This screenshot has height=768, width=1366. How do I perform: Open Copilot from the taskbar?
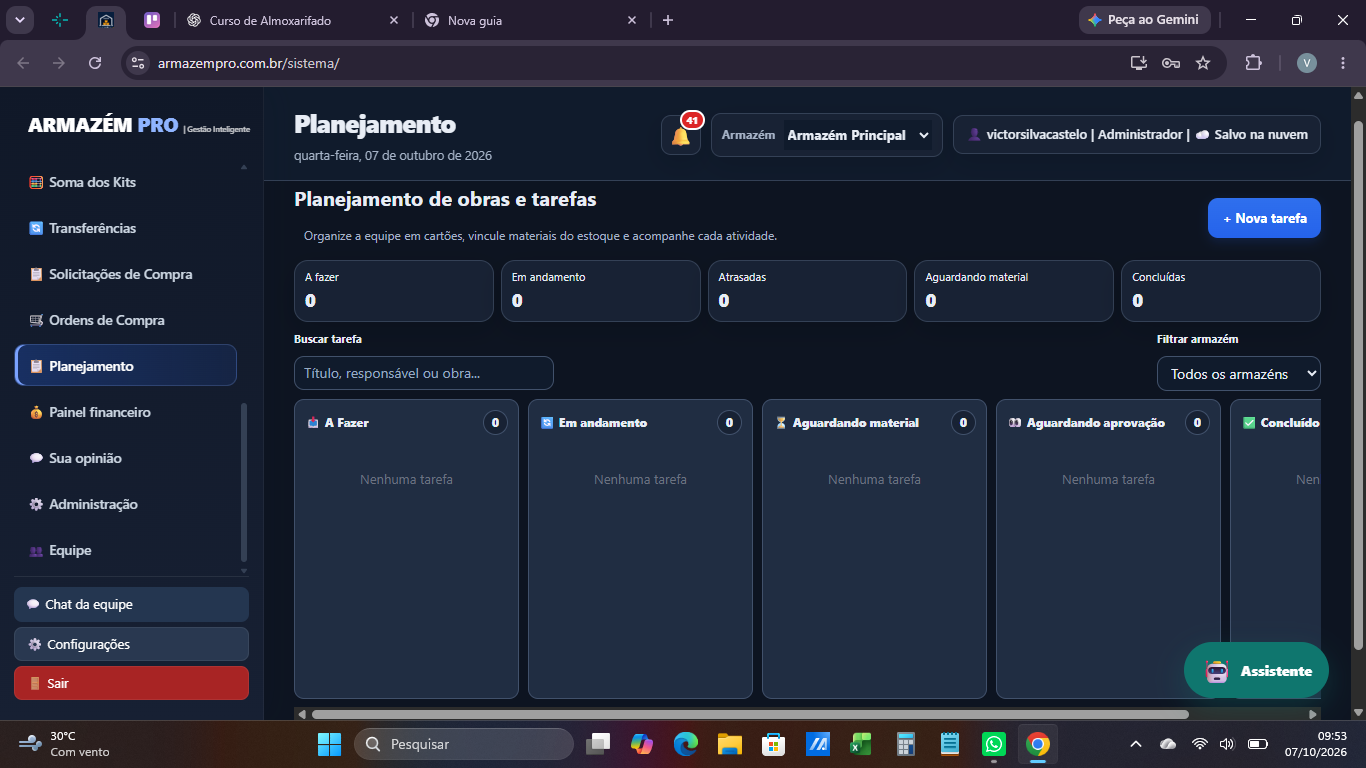coord(641,744)
